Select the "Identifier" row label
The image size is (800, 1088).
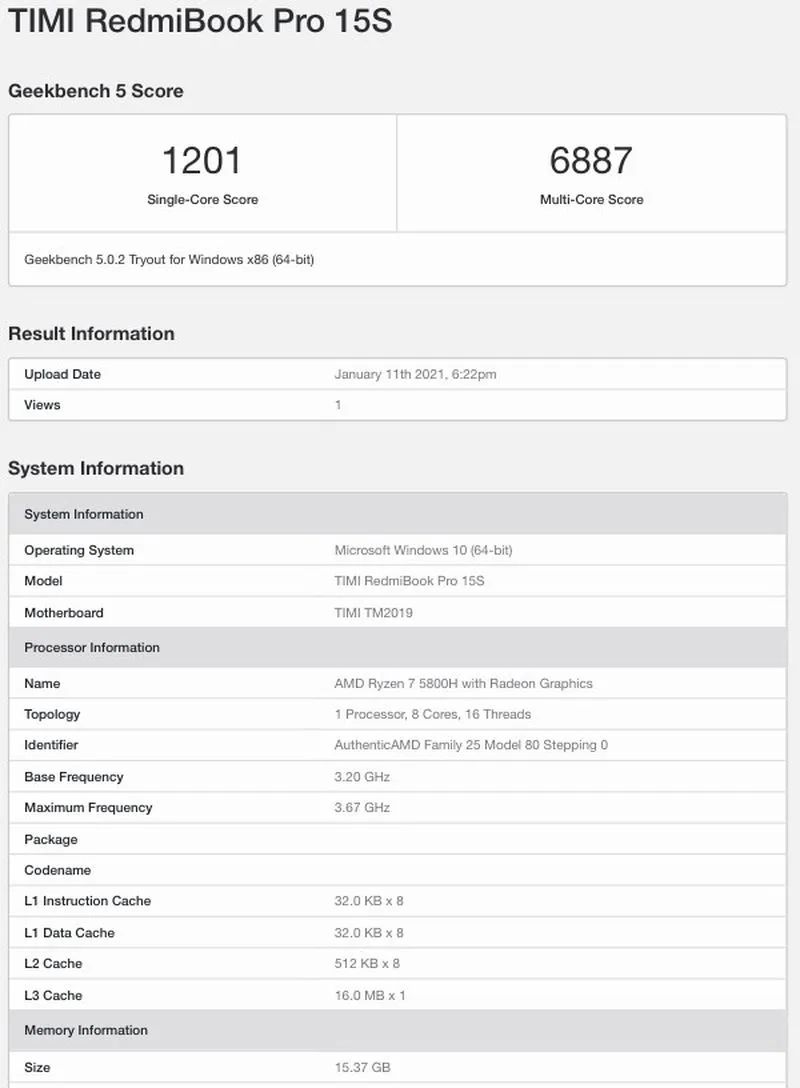tap(51, 745)
